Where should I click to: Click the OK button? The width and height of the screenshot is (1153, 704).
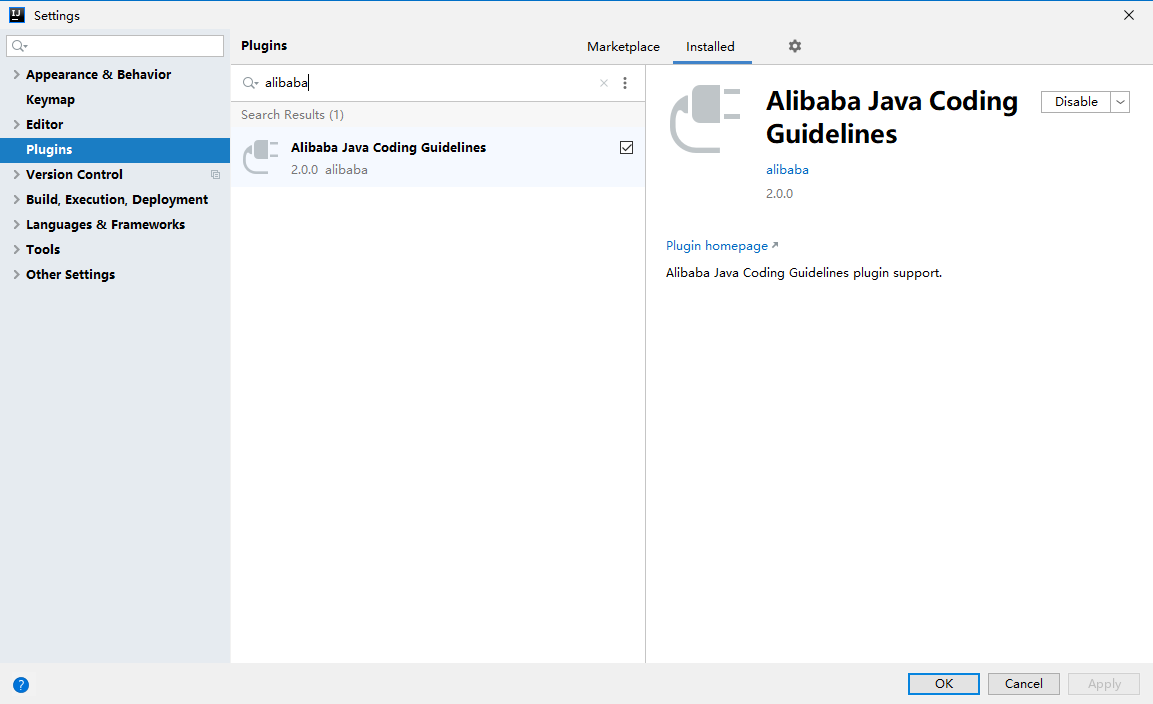coord(943,683)
